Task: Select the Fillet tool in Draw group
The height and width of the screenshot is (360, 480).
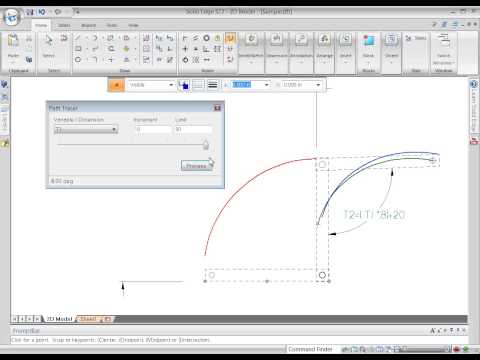Action: (95, 60)
